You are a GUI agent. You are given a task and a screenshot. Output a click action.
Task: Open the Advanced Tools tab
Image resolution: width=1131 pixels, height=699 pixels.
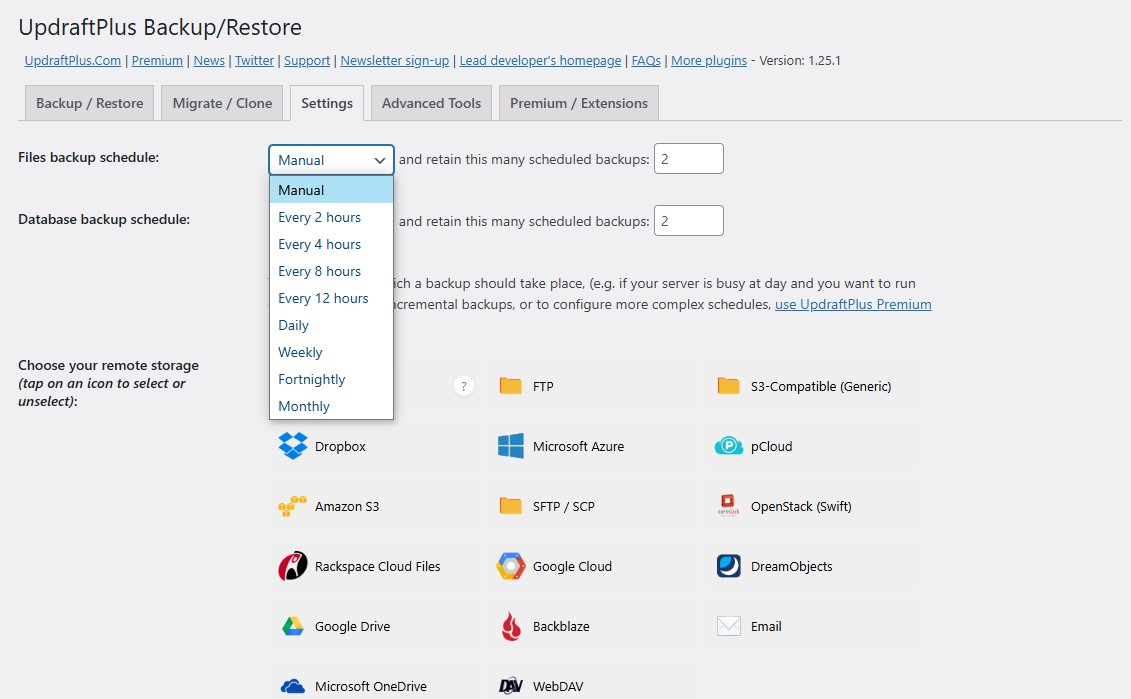pos(431,103)
